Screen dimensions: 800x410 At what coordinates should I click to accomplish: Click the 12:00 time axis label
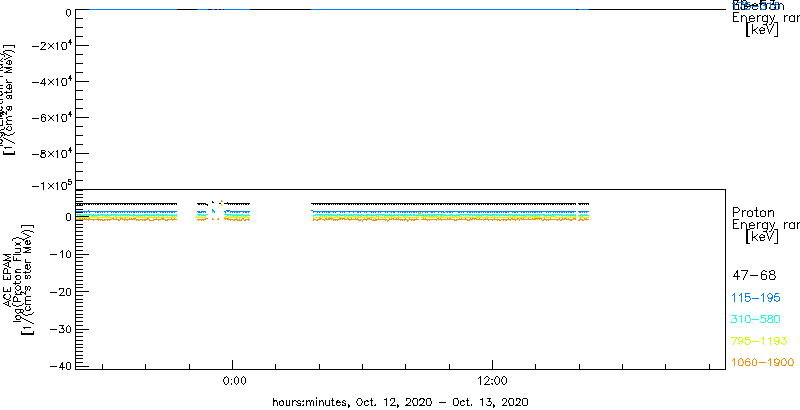[492, 380]
